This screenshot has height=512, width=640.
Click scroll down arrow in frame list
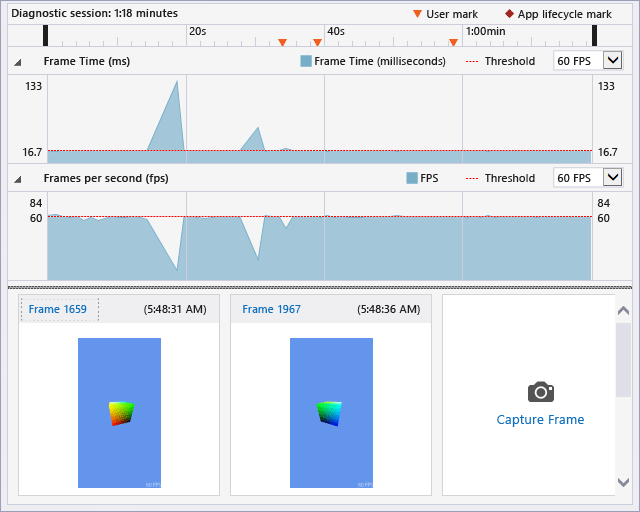tap(623, 482)
